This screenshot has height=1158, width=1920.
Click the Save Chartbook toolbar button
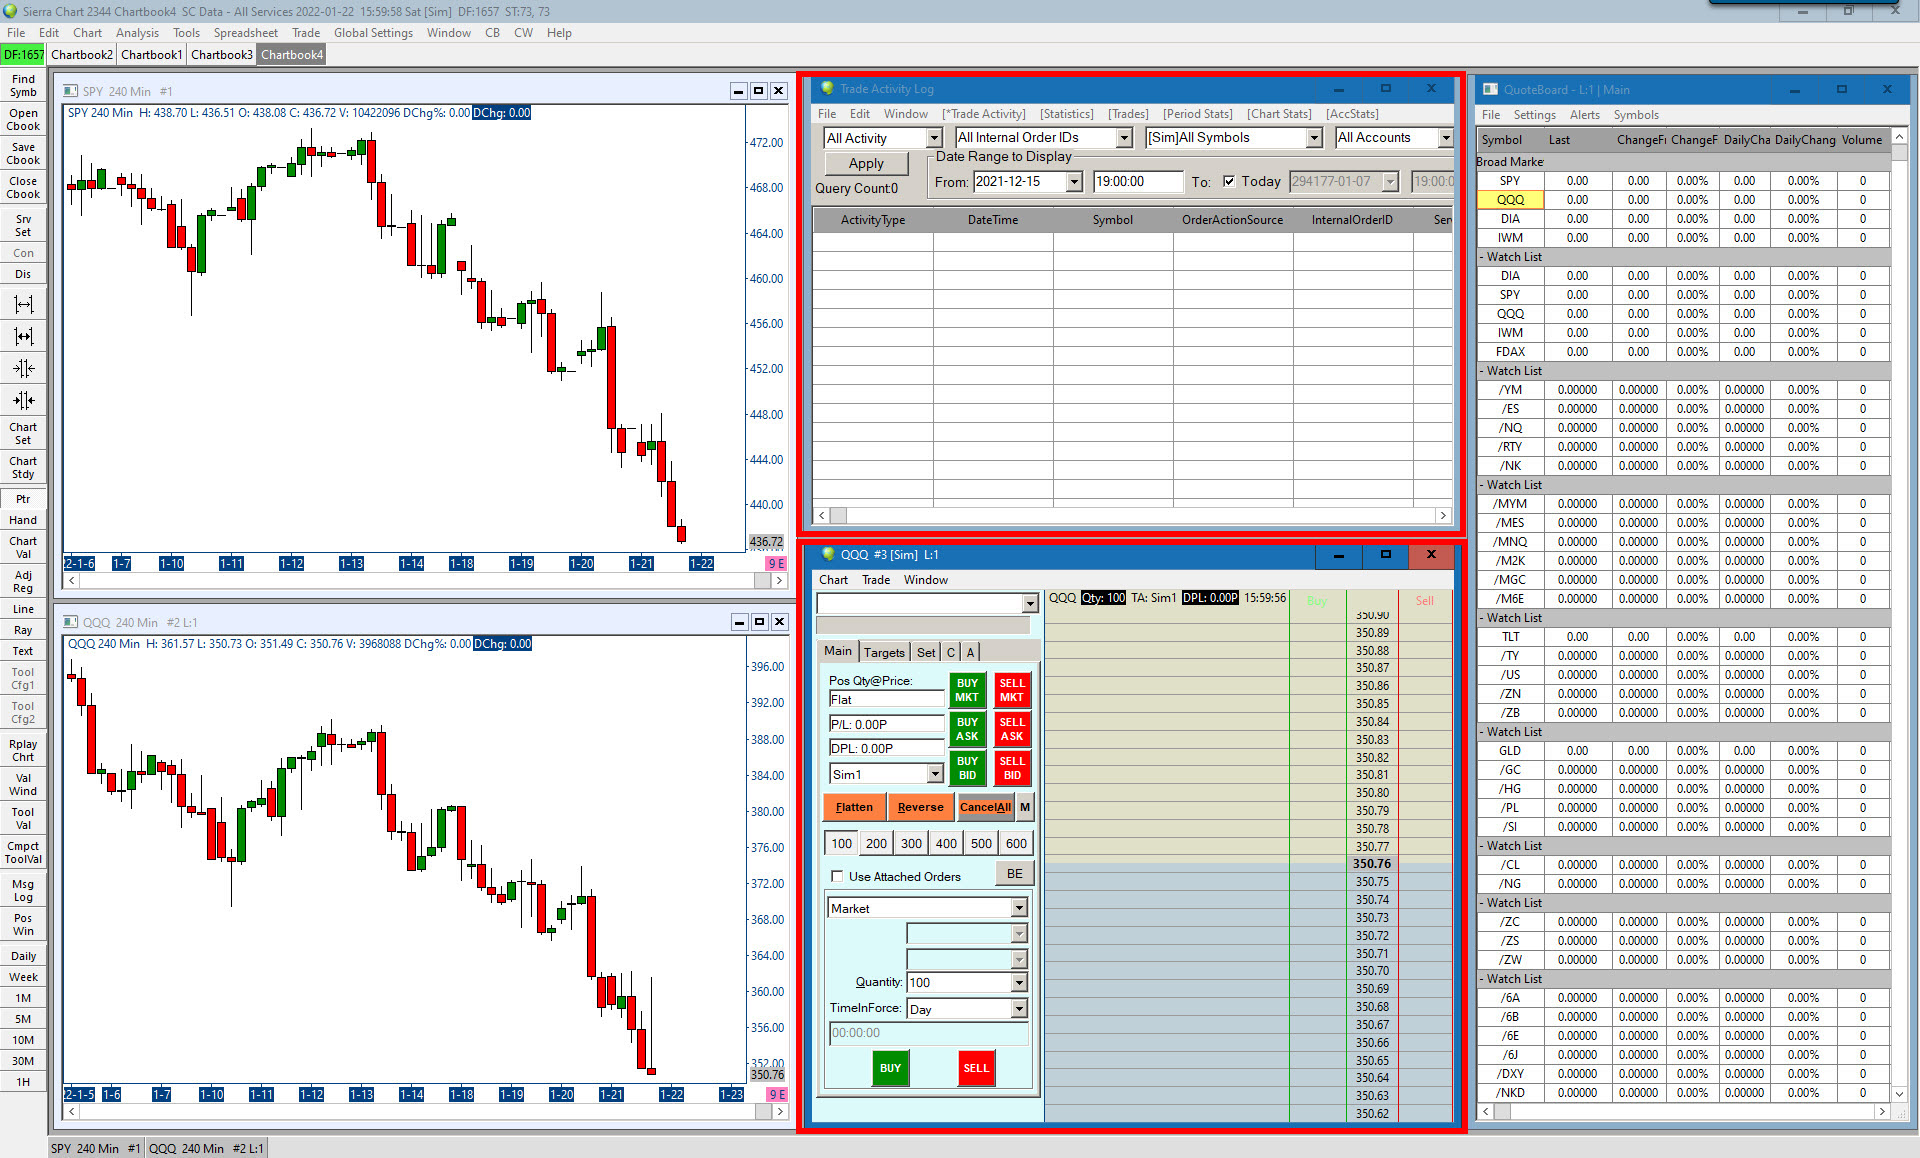click(x=23, y=153)
